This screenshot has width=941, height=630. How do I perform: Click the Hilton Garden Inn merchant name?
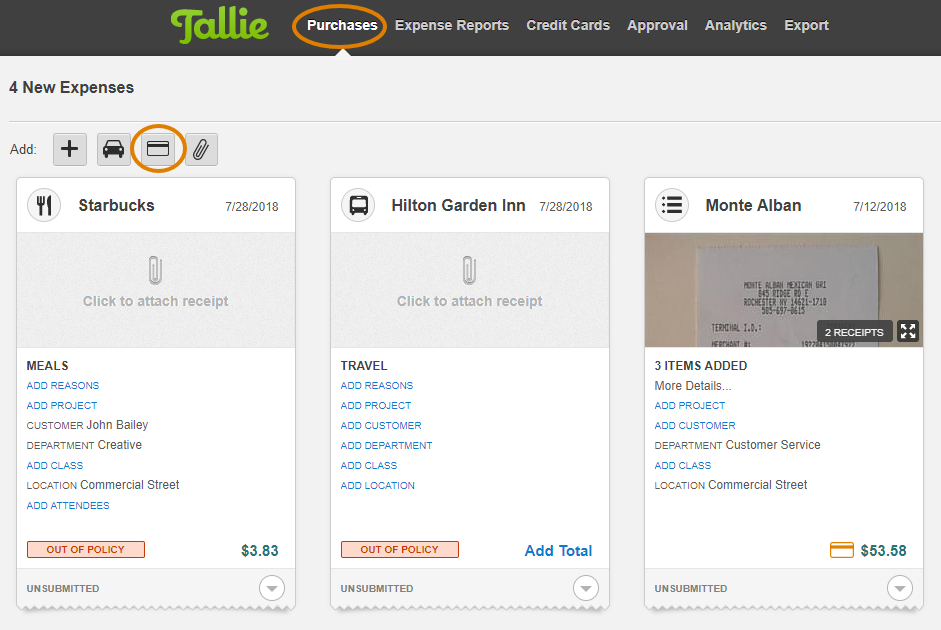coord(458,205)
